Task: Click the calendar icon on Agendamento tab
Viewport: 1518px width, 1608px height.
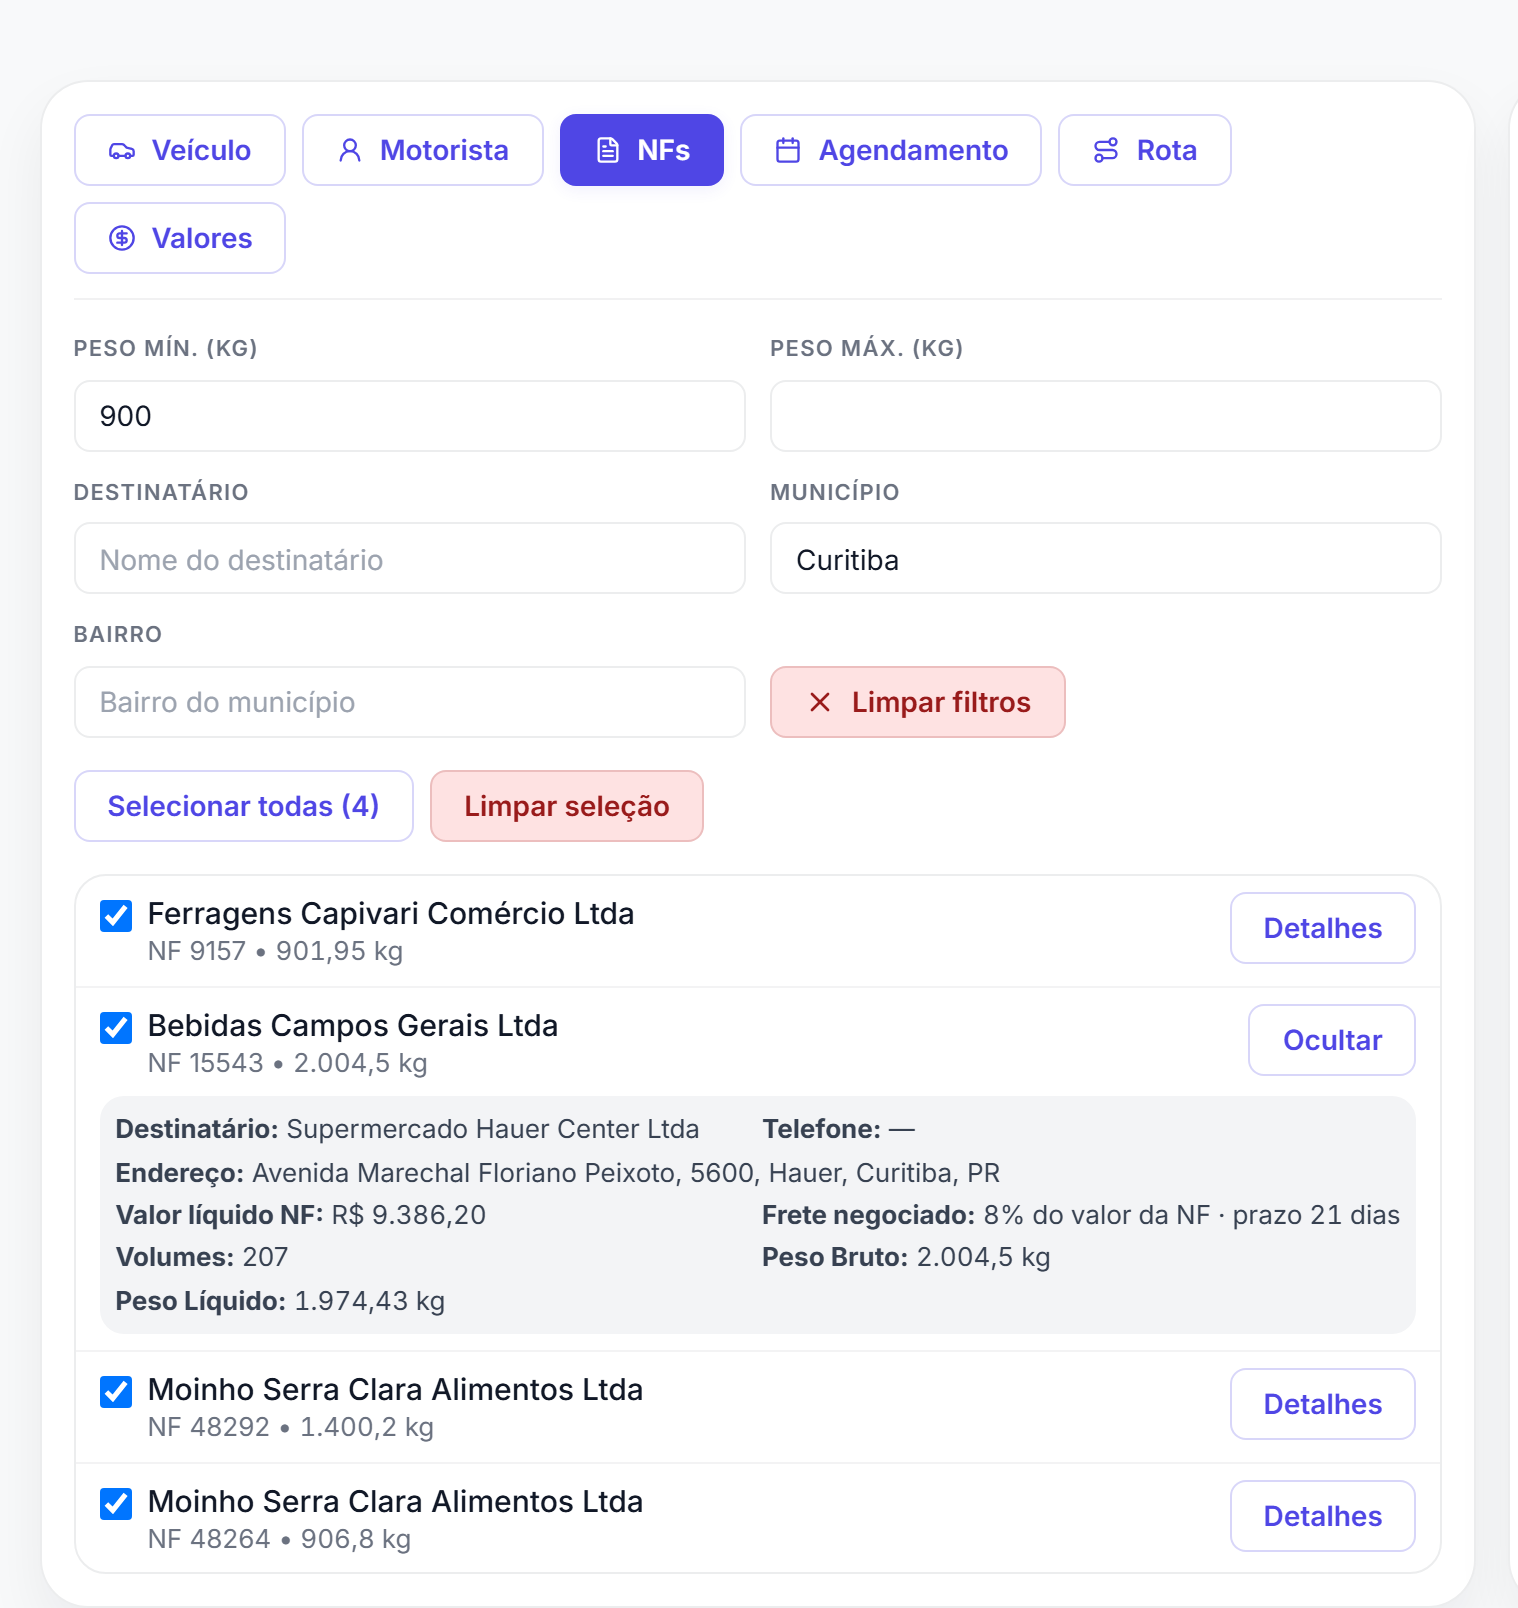Action: pyautogui.click(x=788, y=151)
